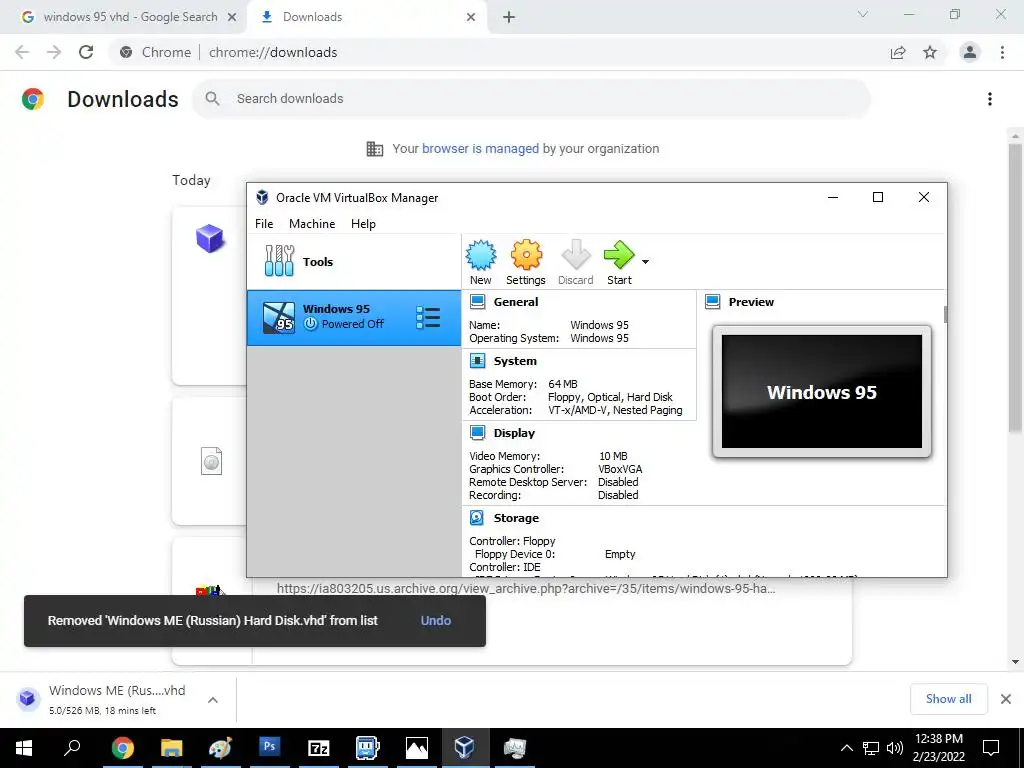Start the Windows 95 virtual machine
The width and height of the screenshot is (1024, 768).
point(619,262)
